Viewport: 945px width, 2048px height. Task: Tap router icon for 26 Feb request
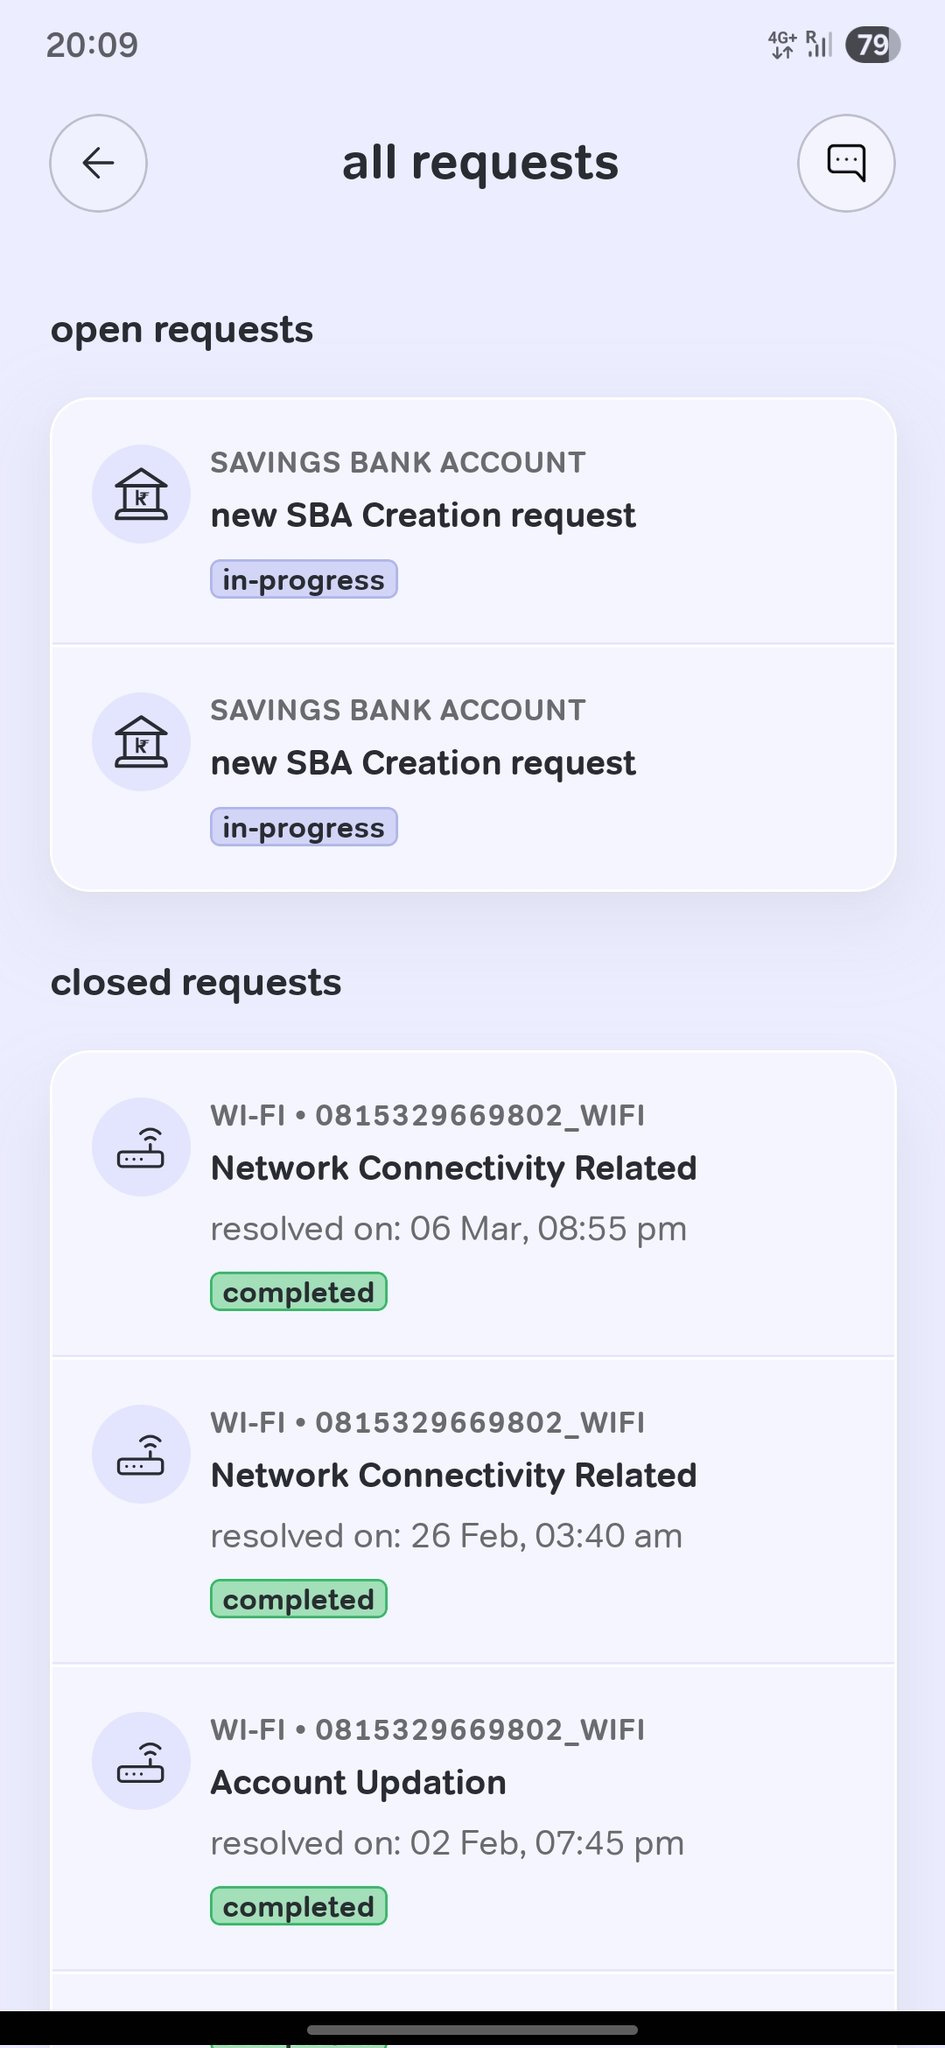[x=141, y=1454]
